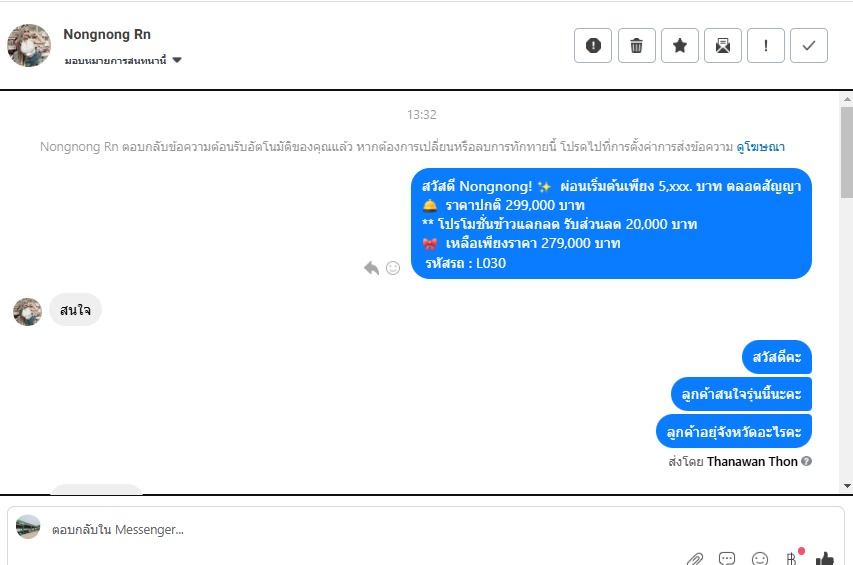The height and width of the screenshot is (565, 853).
Task: Open baht payment request icon
Action: [x=792, y=558]
